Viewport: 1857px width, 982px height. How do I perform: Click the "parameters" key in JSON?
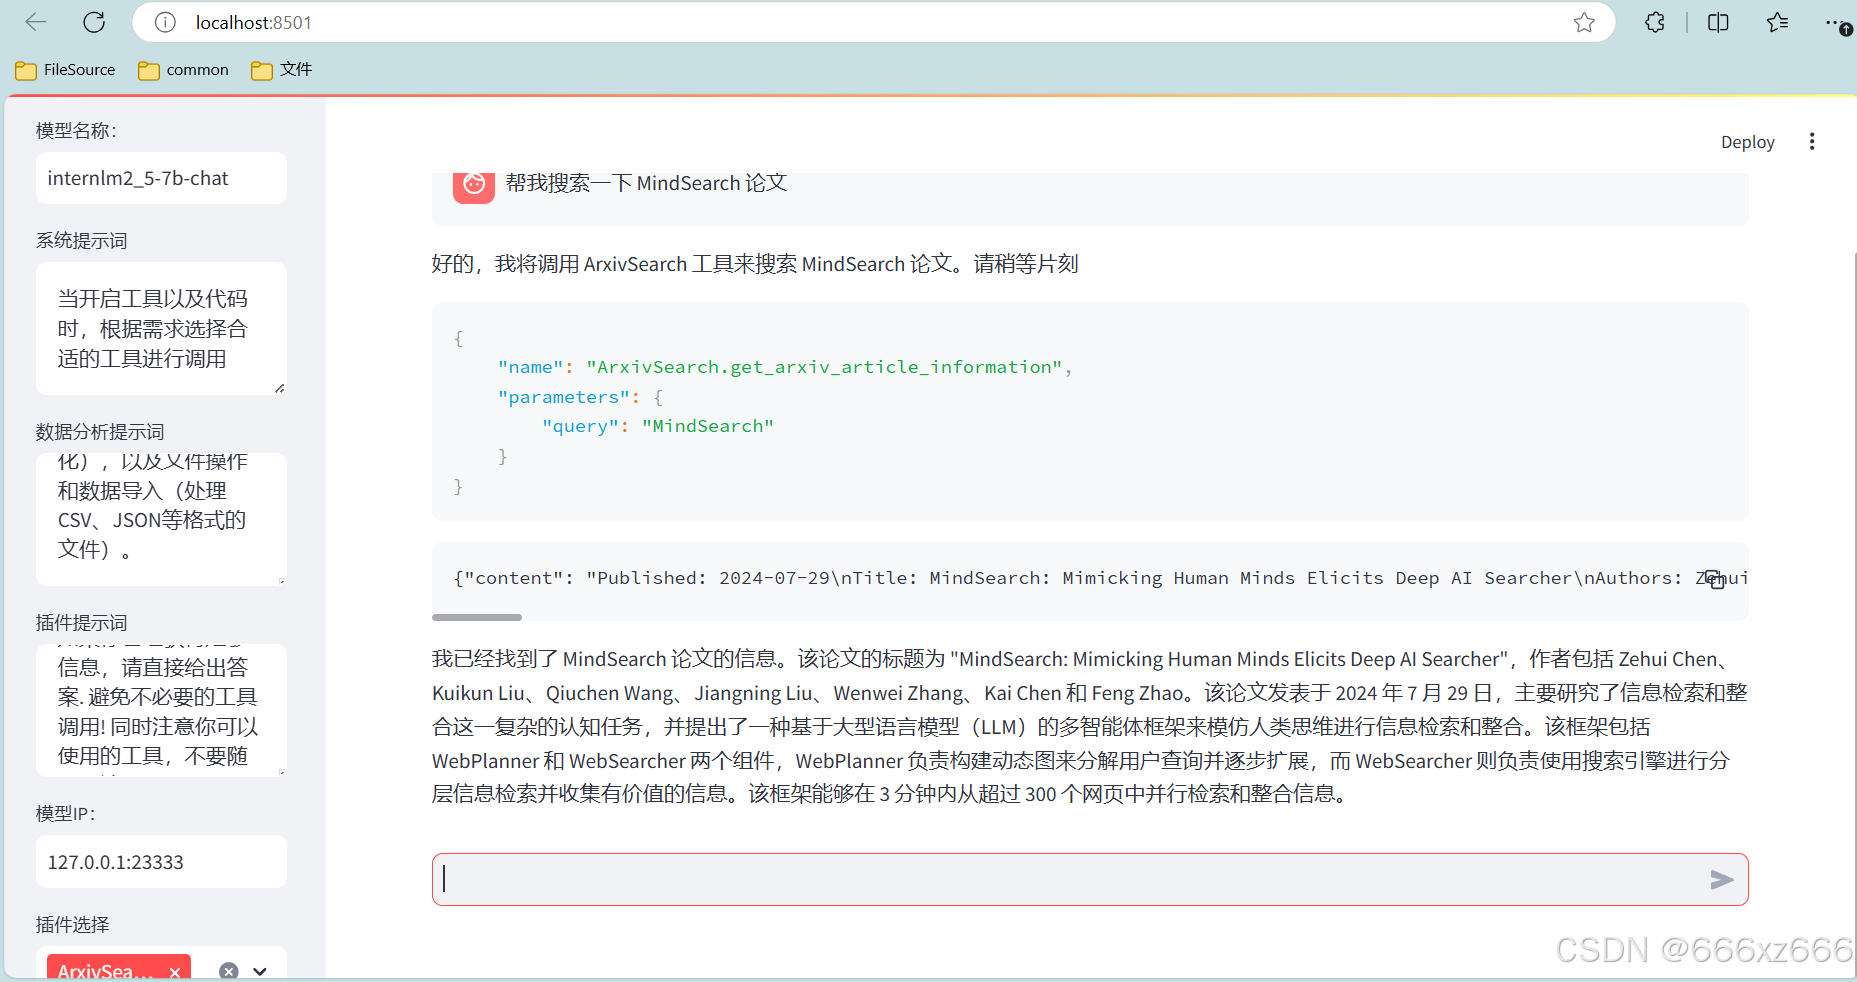pyautogui.click(x=563, y=397)
